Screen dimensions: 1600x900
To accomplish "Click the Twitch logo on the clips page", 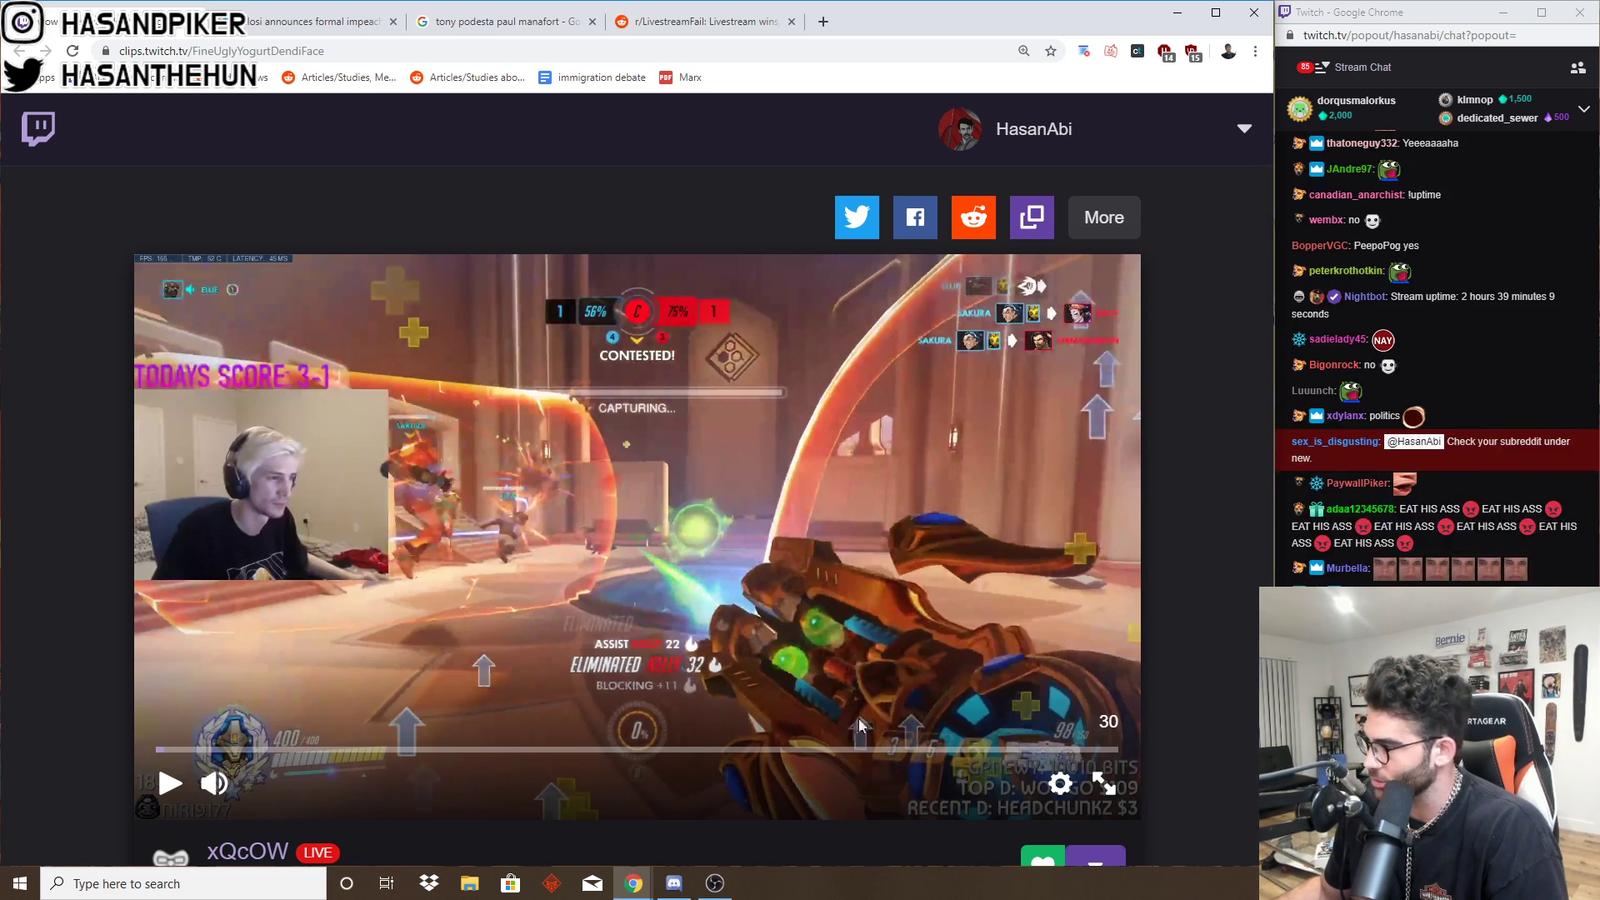I will 38,129.
